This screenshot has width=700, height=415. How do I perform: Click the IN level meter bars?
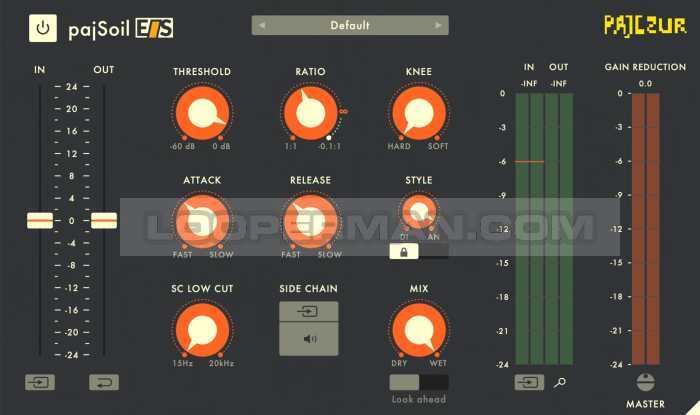(x=529, y=229)
